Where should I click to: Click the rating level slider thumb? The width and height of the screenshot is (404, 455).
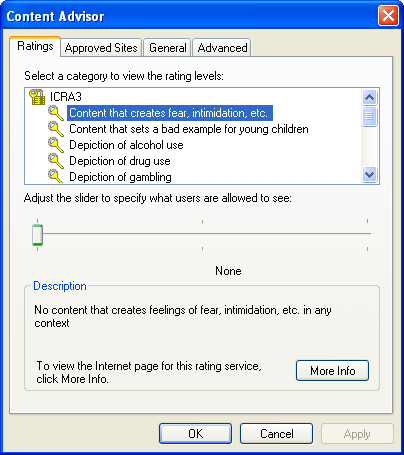(37, 235)
